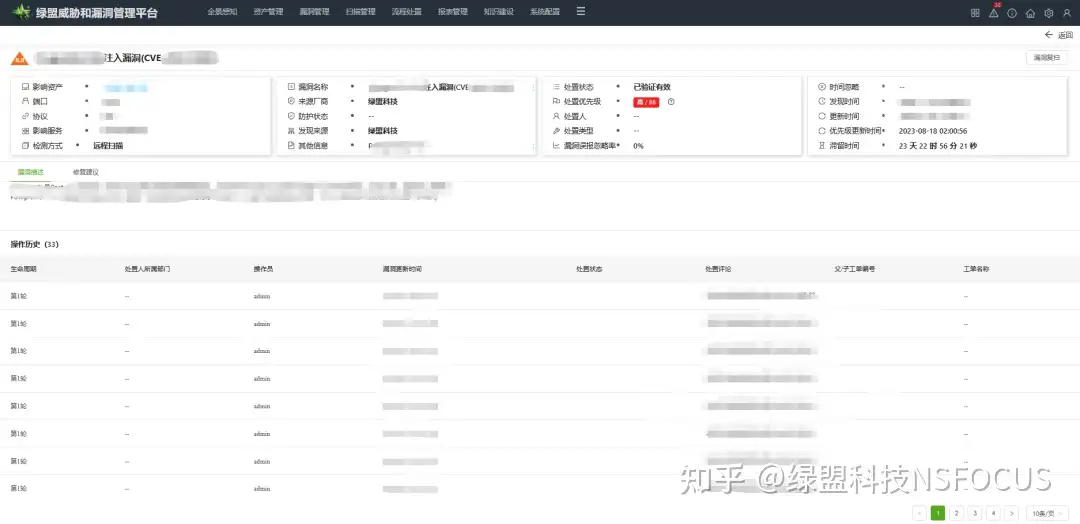Click the home icon in top bar
This screenshot has height=524, width=1080.
(x=1030, y=13)
